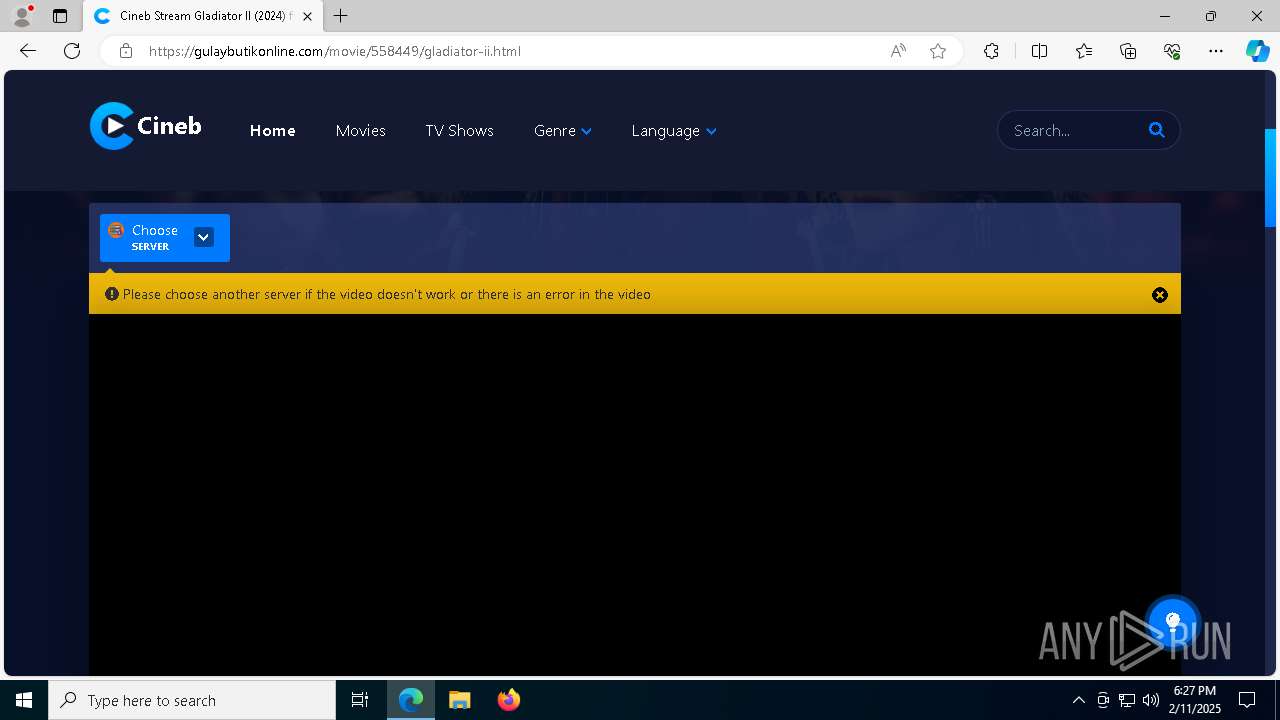Click the network tray icon
1280x720 pixels.
[1127, 700]
